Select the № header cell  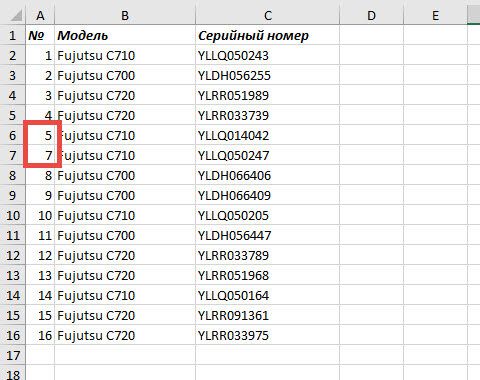pos(40,35)
